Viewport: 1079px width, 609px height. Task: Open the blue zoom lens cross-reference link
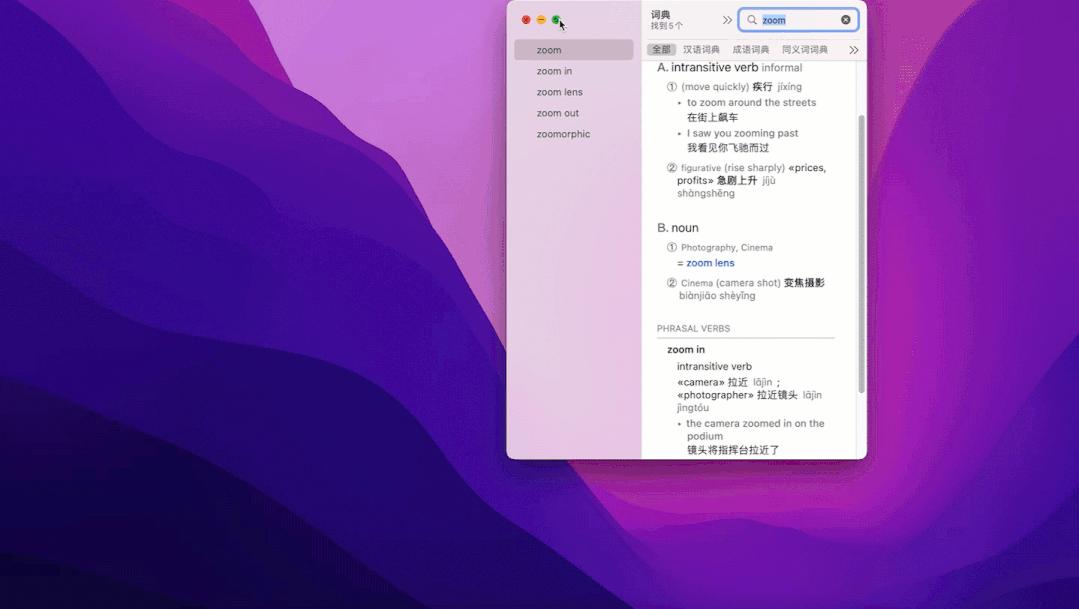pos(709,262)
